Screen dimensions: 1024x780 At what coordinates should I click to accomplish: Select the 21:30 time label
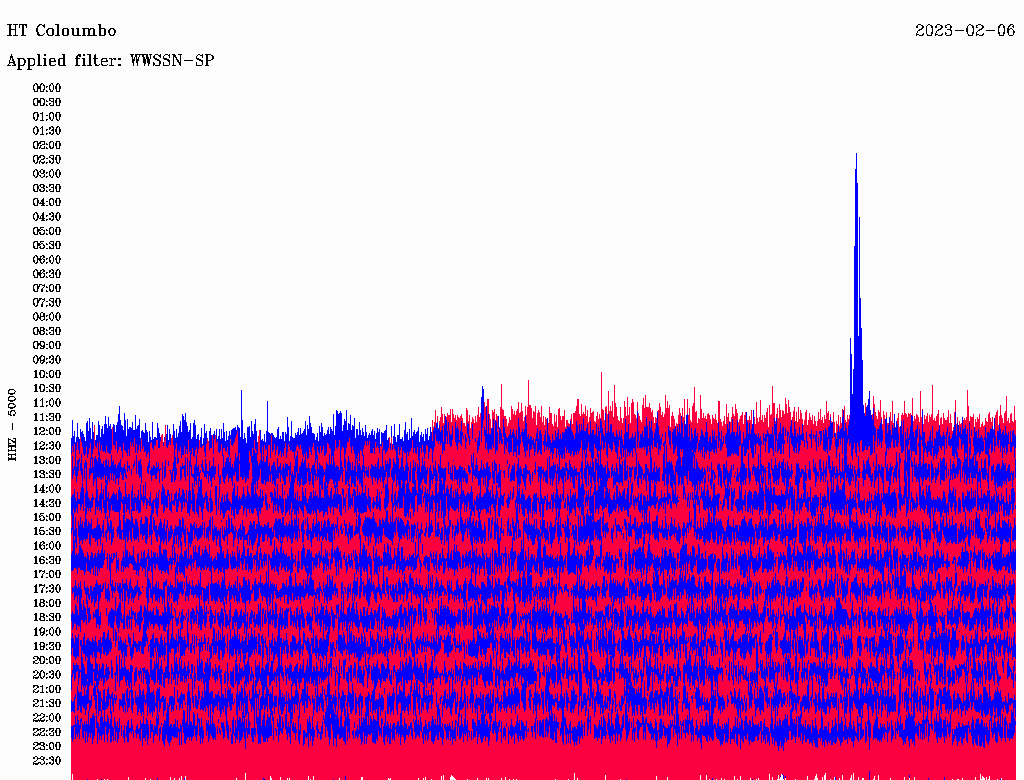click(x=47, y=703)
